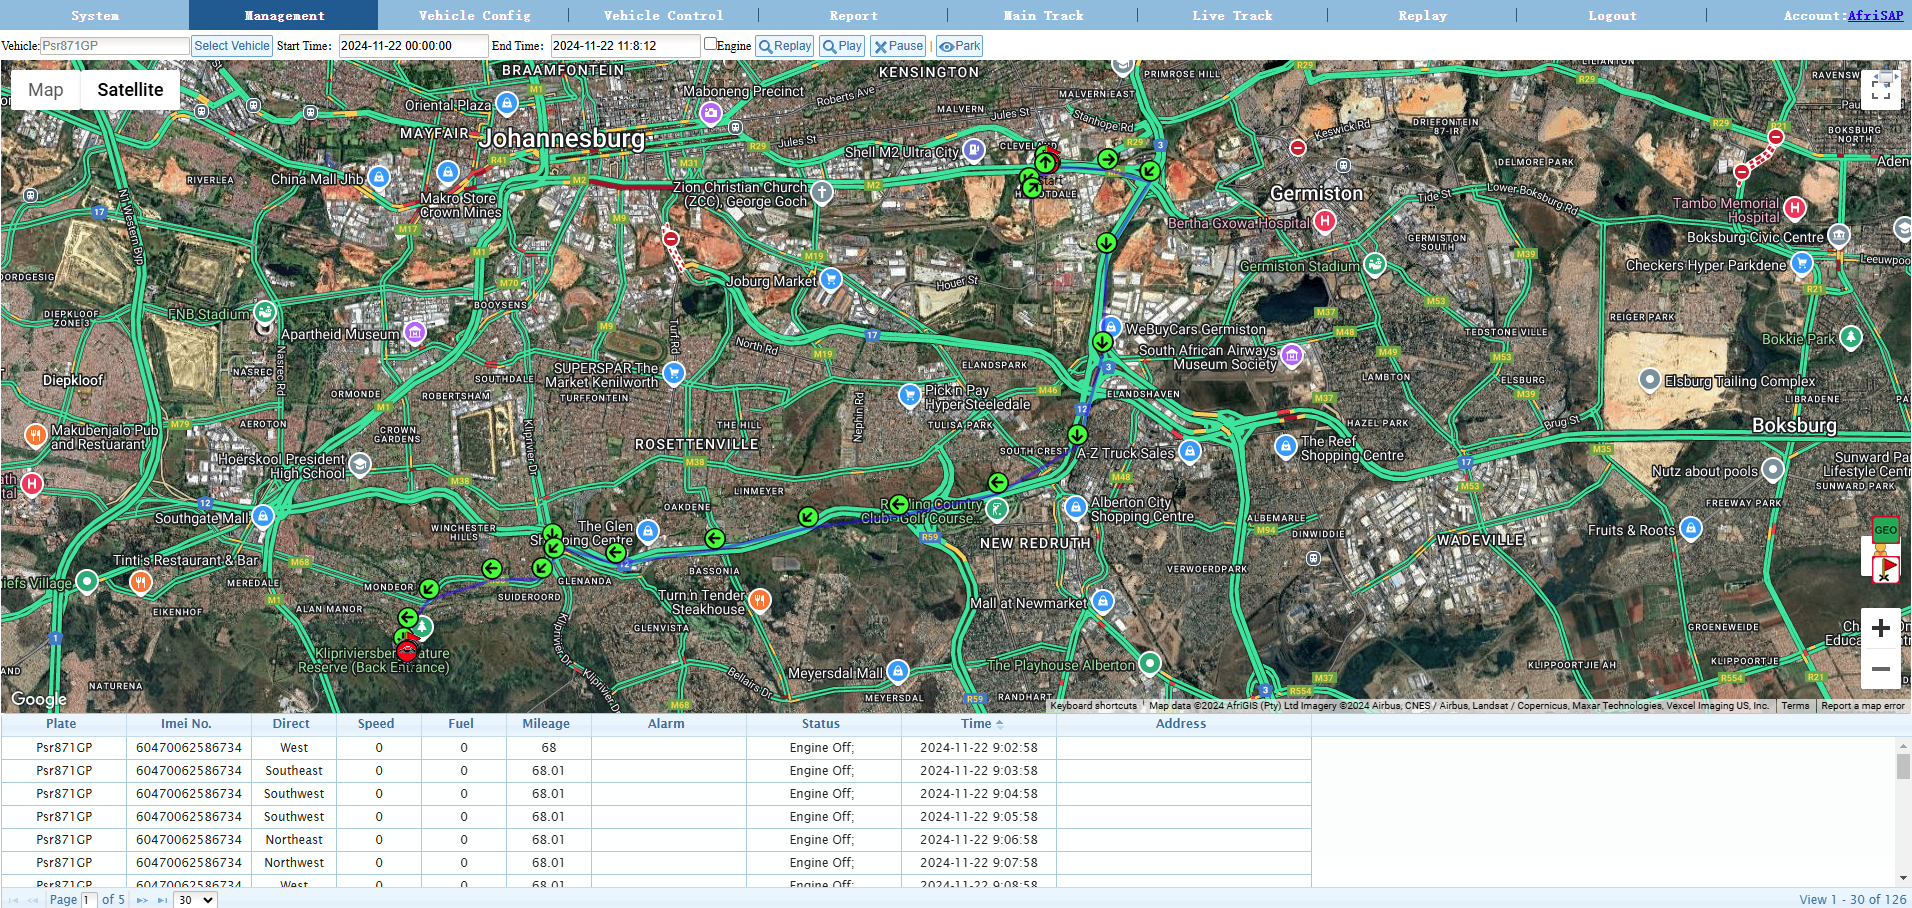The height and width of the screenshot is (908, 1912).
Task: Go to next page of results
Action: click(142, 900)
